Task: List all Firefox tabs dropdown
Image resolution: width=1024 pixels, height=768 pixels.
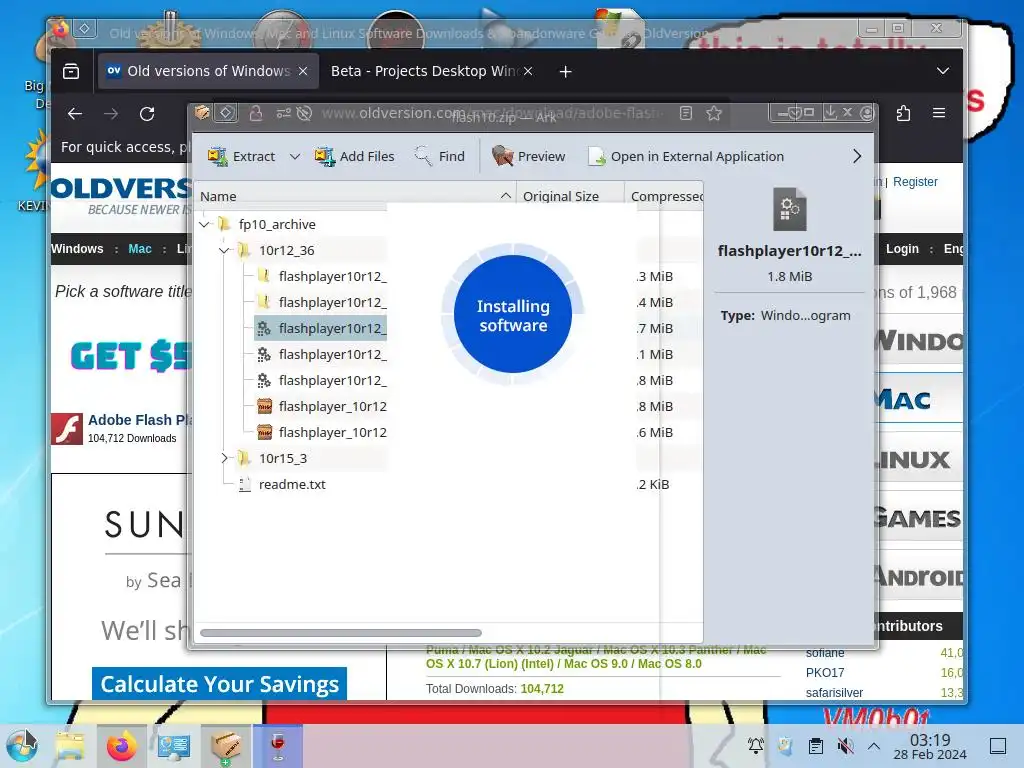Action: 942,71
